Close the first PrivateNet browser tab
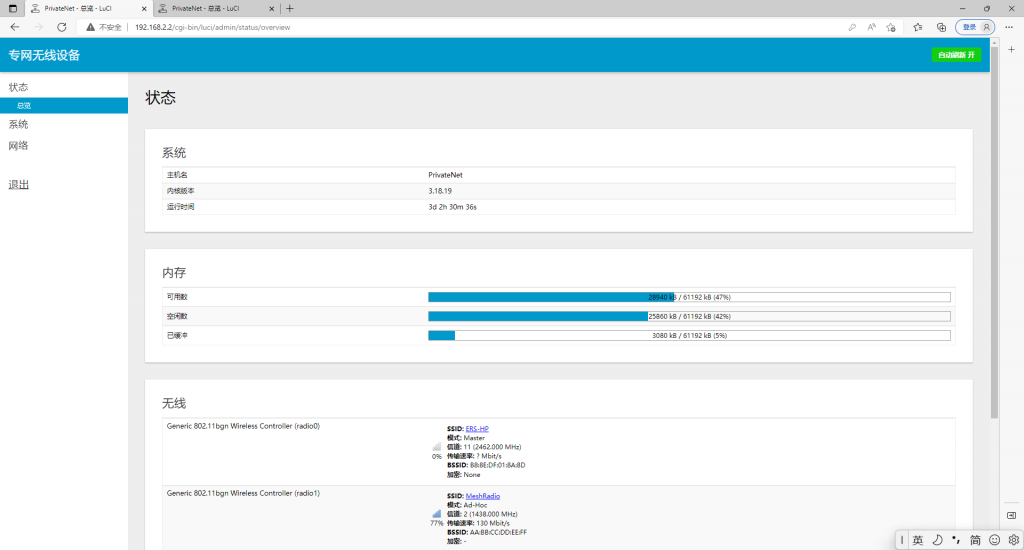Viewport: 1024px width, 550px height. pos(144,8)
